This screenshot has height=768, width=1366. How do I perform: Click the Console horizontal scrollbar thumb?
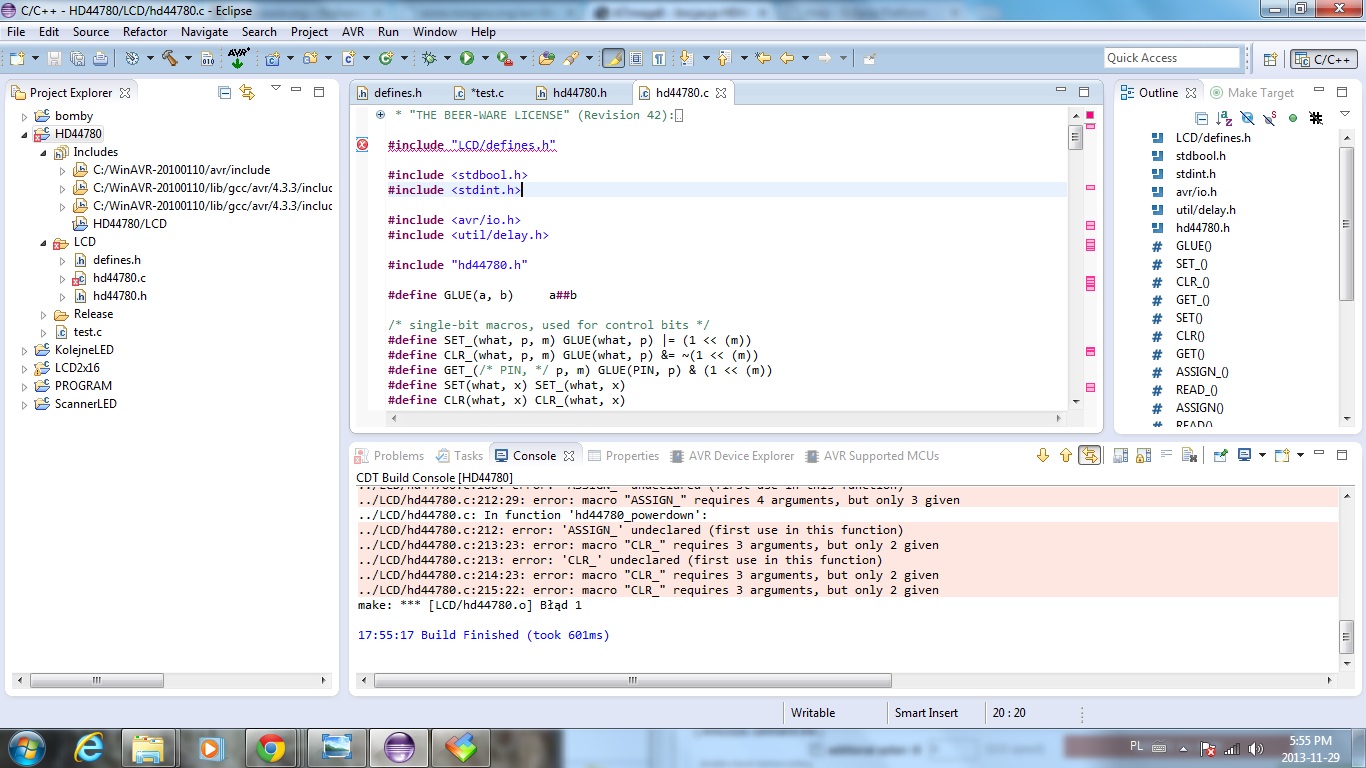click(632, 680)
